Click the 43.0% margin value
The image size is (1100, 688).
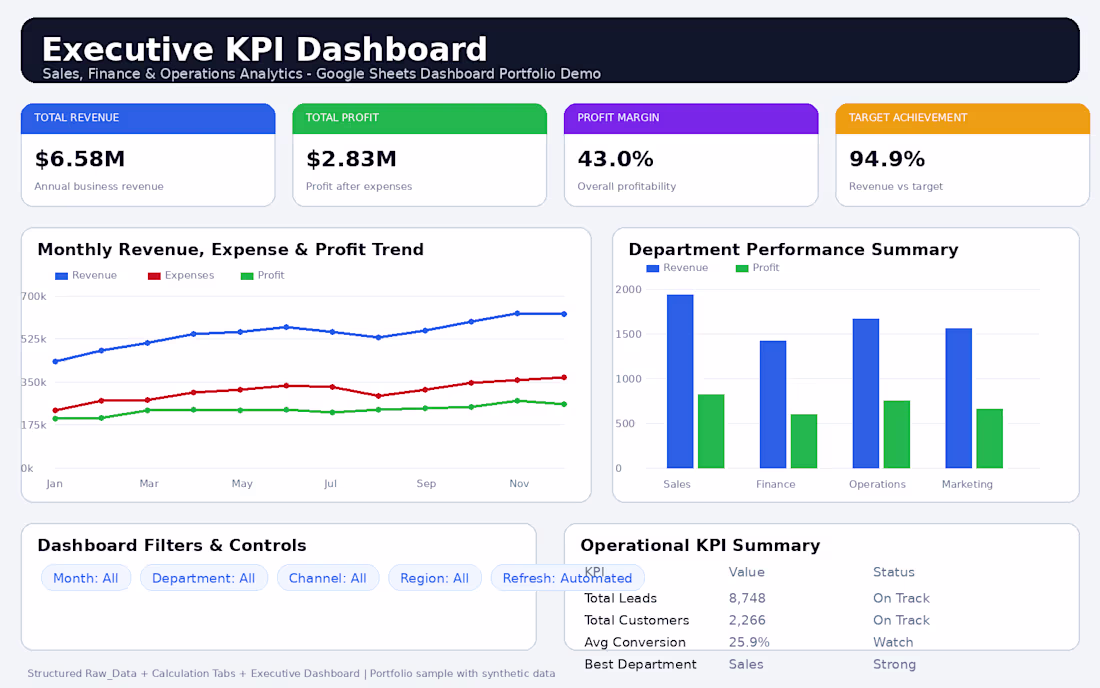click(x=615, y=158)
